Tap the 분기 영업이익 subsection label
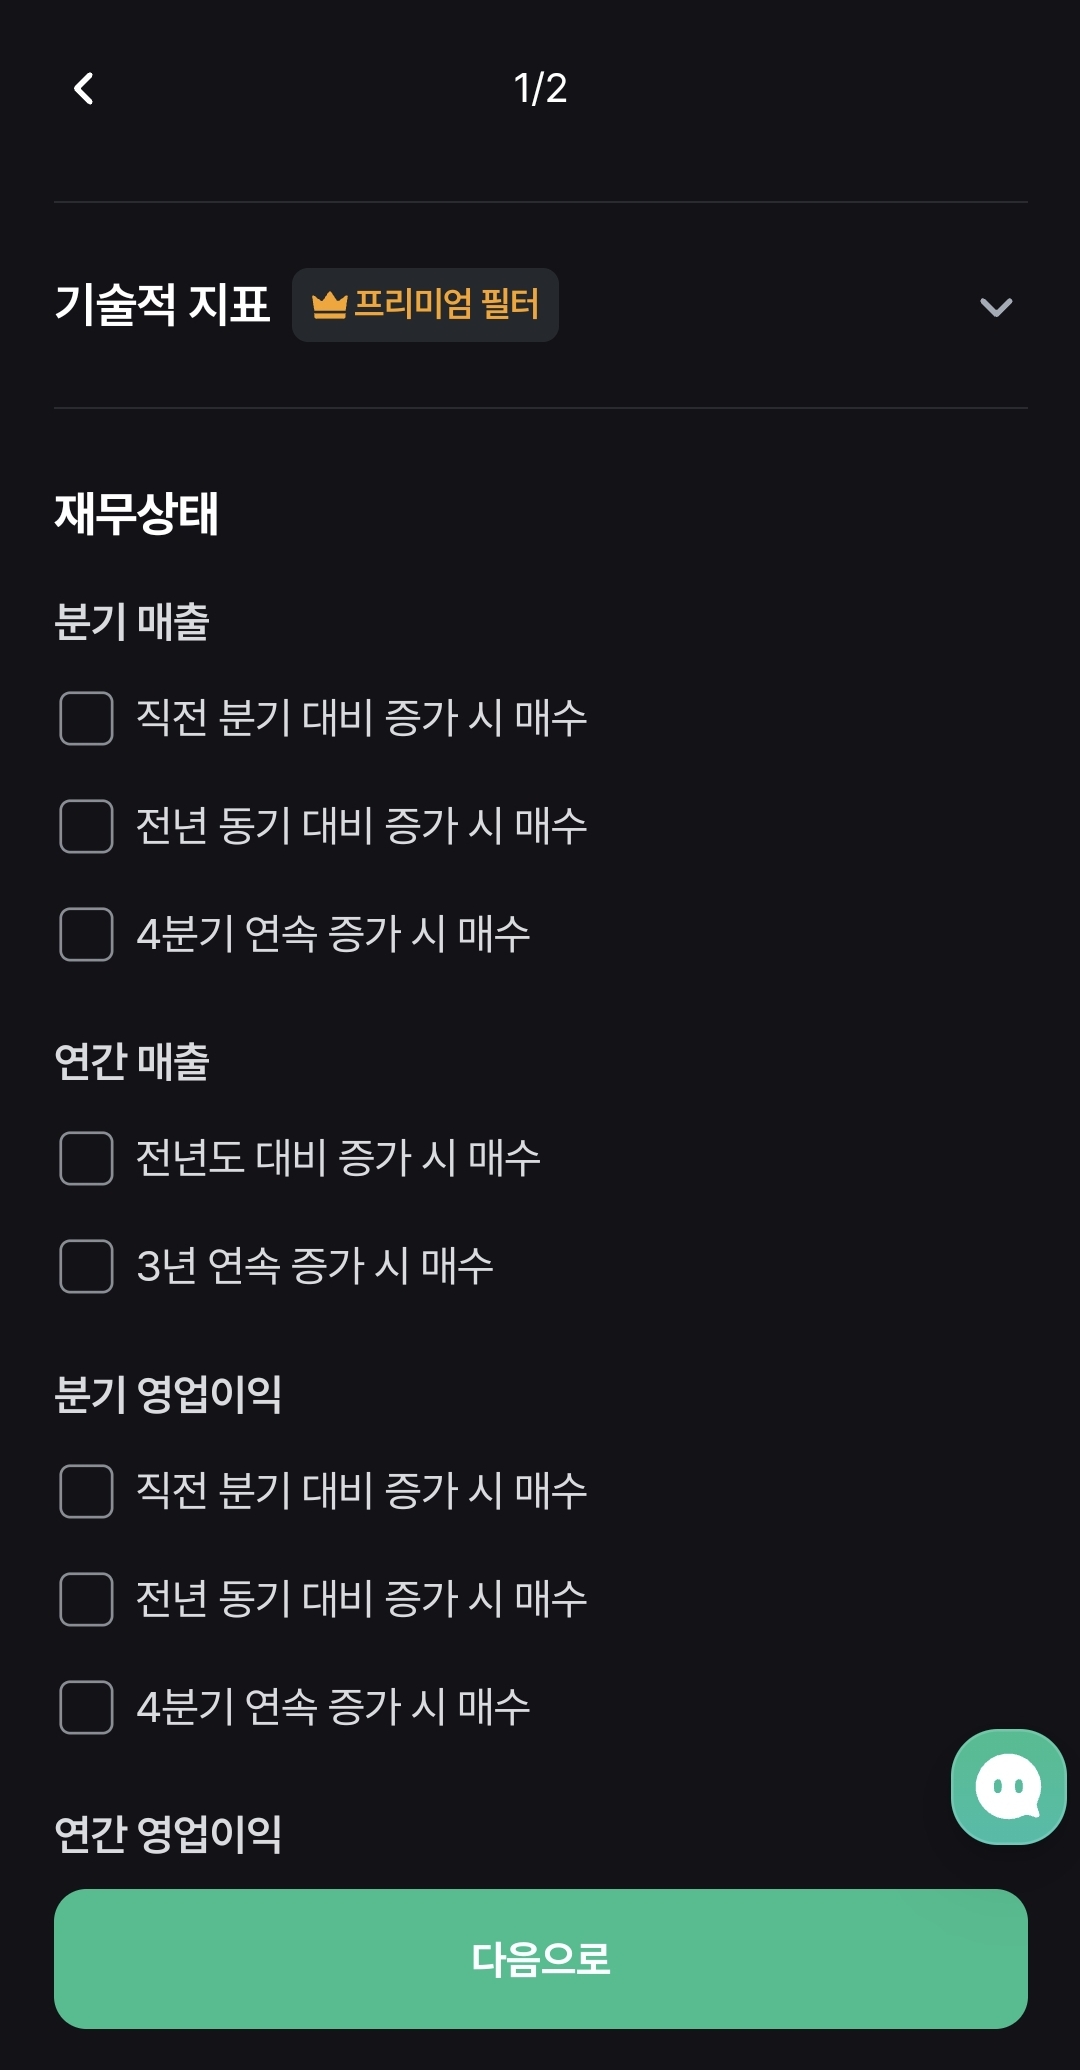Image resolution: width=1080 pixels, height=2070 pixels. point(168,1394)
